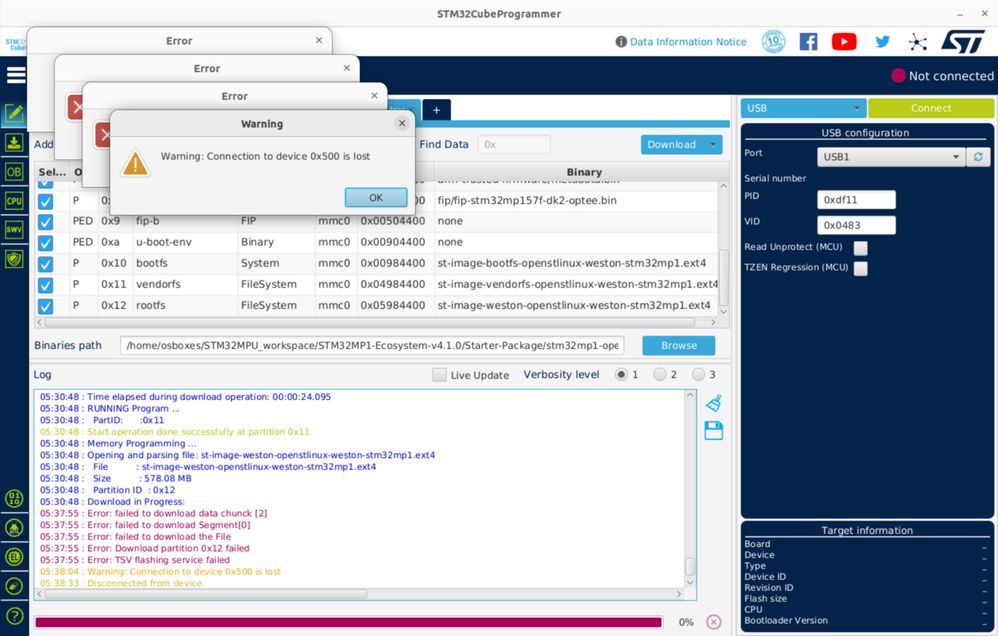Image resolution: width=998 pixels, height=636 pixels.
Task: Open the help question mark icon
Action: [14, 616]
